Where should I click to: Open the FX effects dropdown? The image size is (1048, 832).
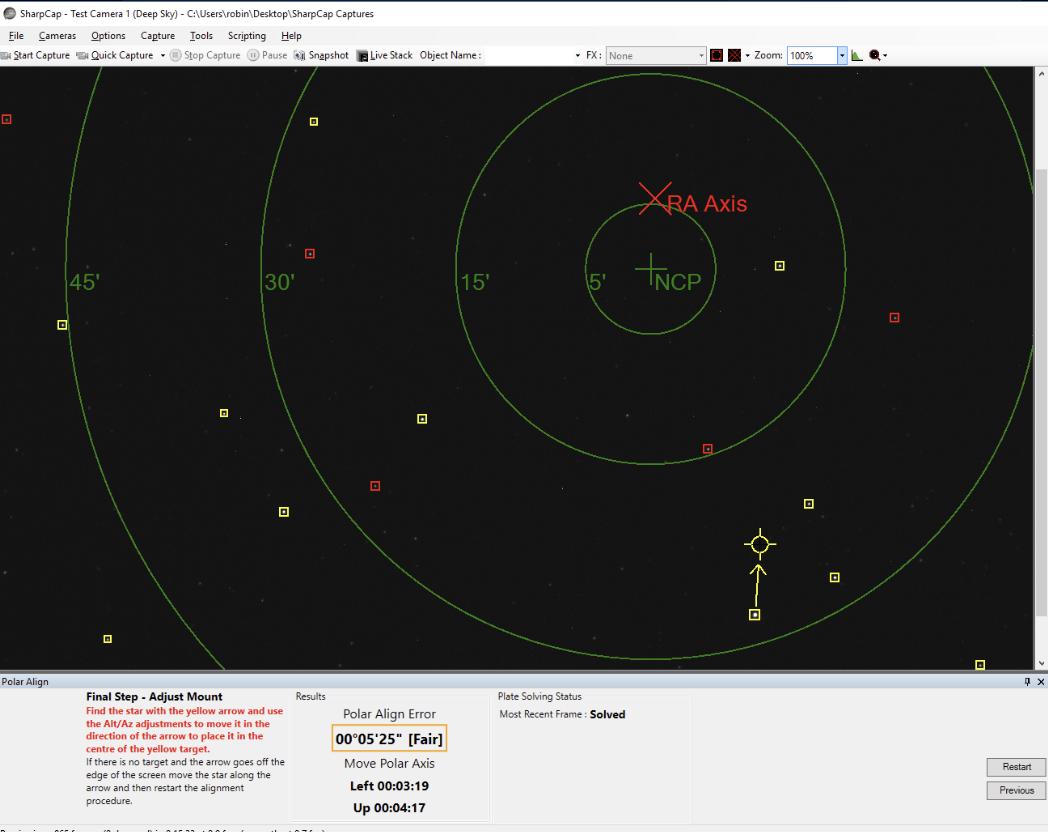[x=656, y=55]
